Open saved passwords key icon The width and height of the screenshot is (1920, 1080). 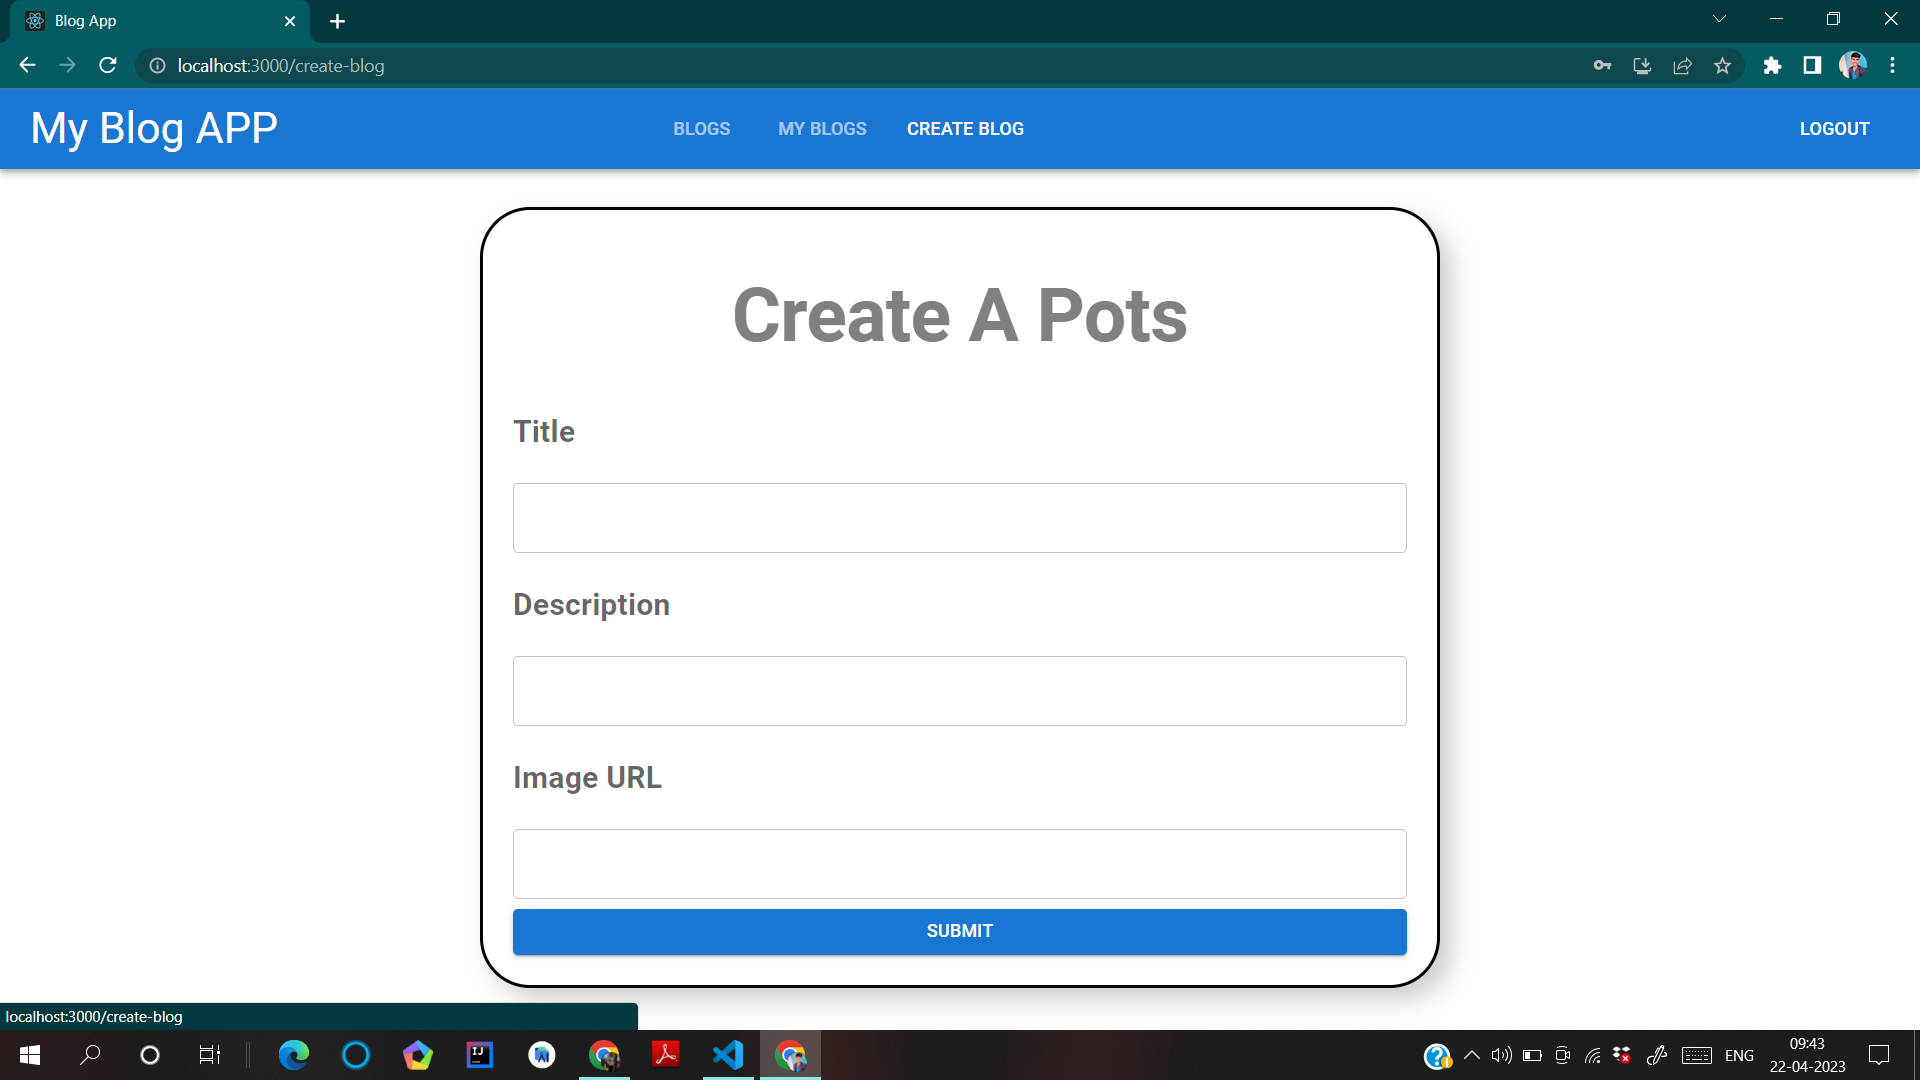point(1602,66)
